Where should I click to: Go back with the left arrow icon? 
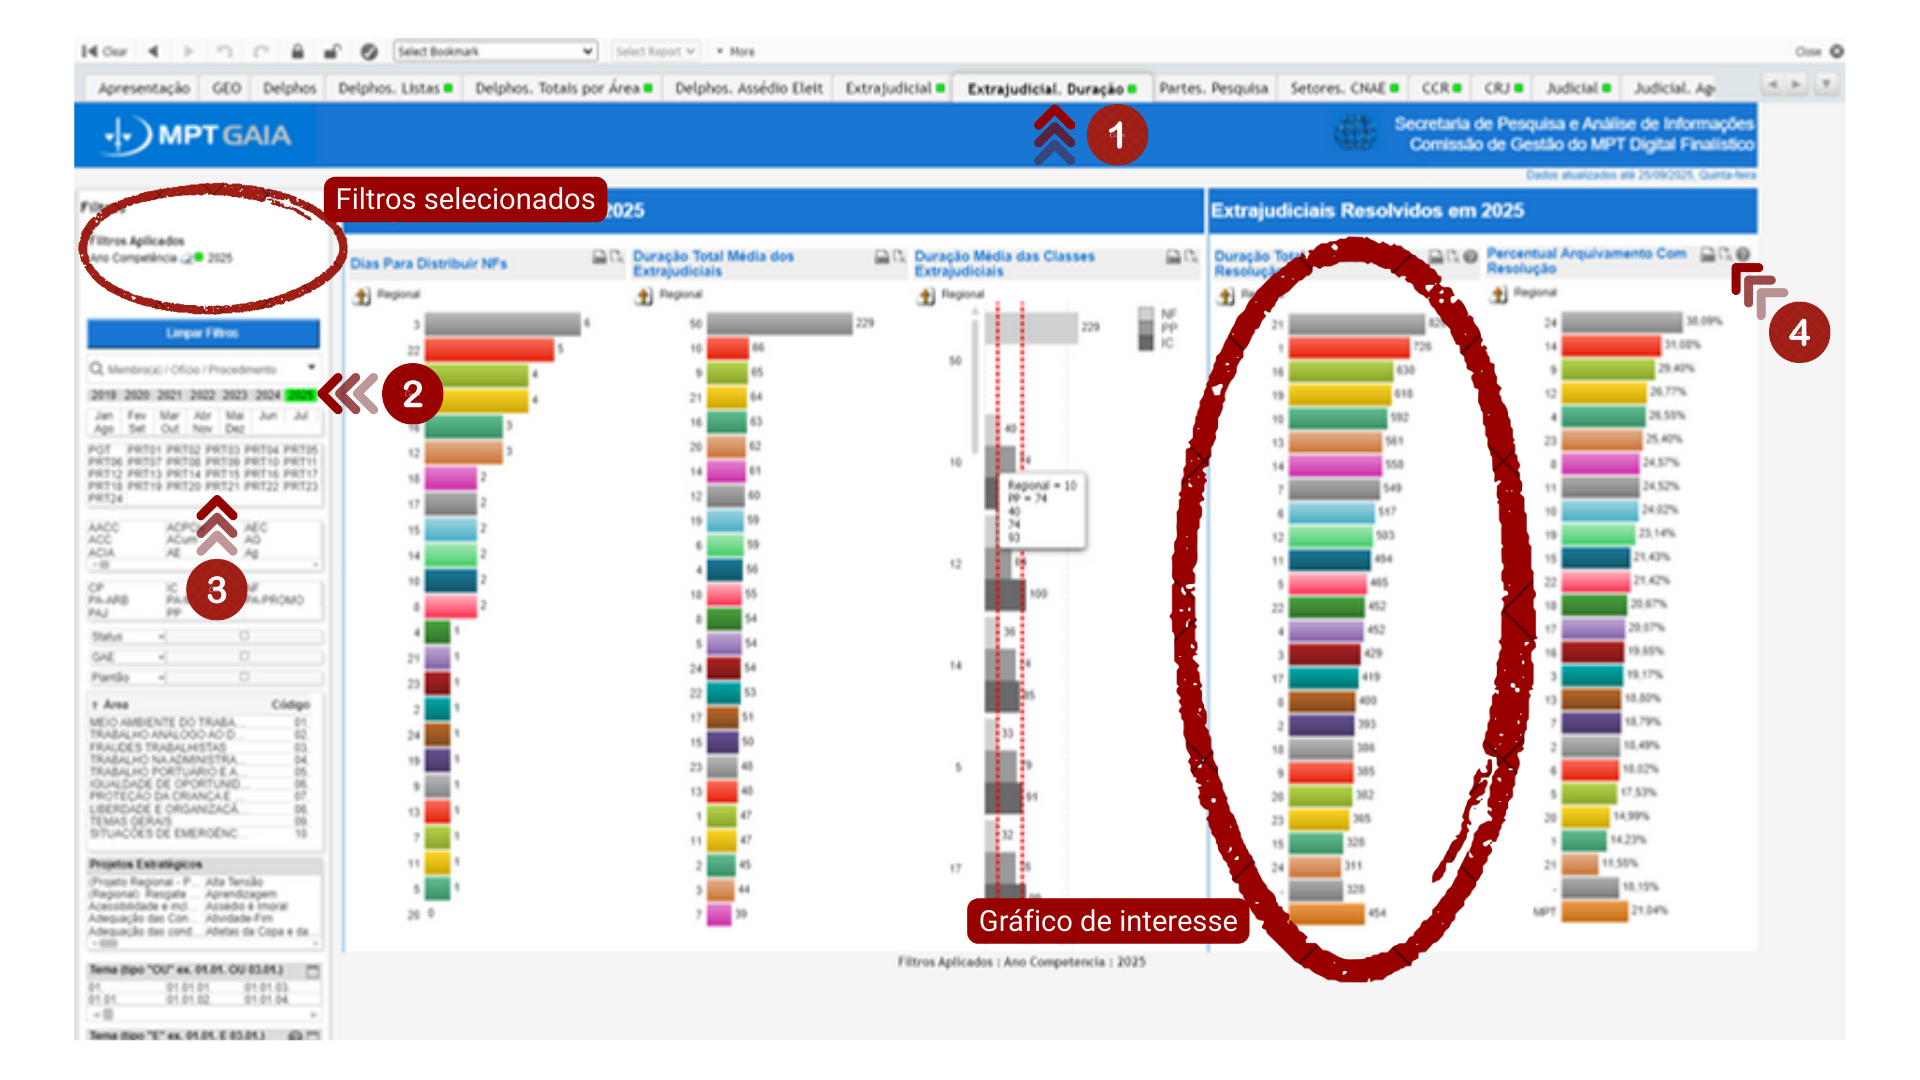coord(153,51)
